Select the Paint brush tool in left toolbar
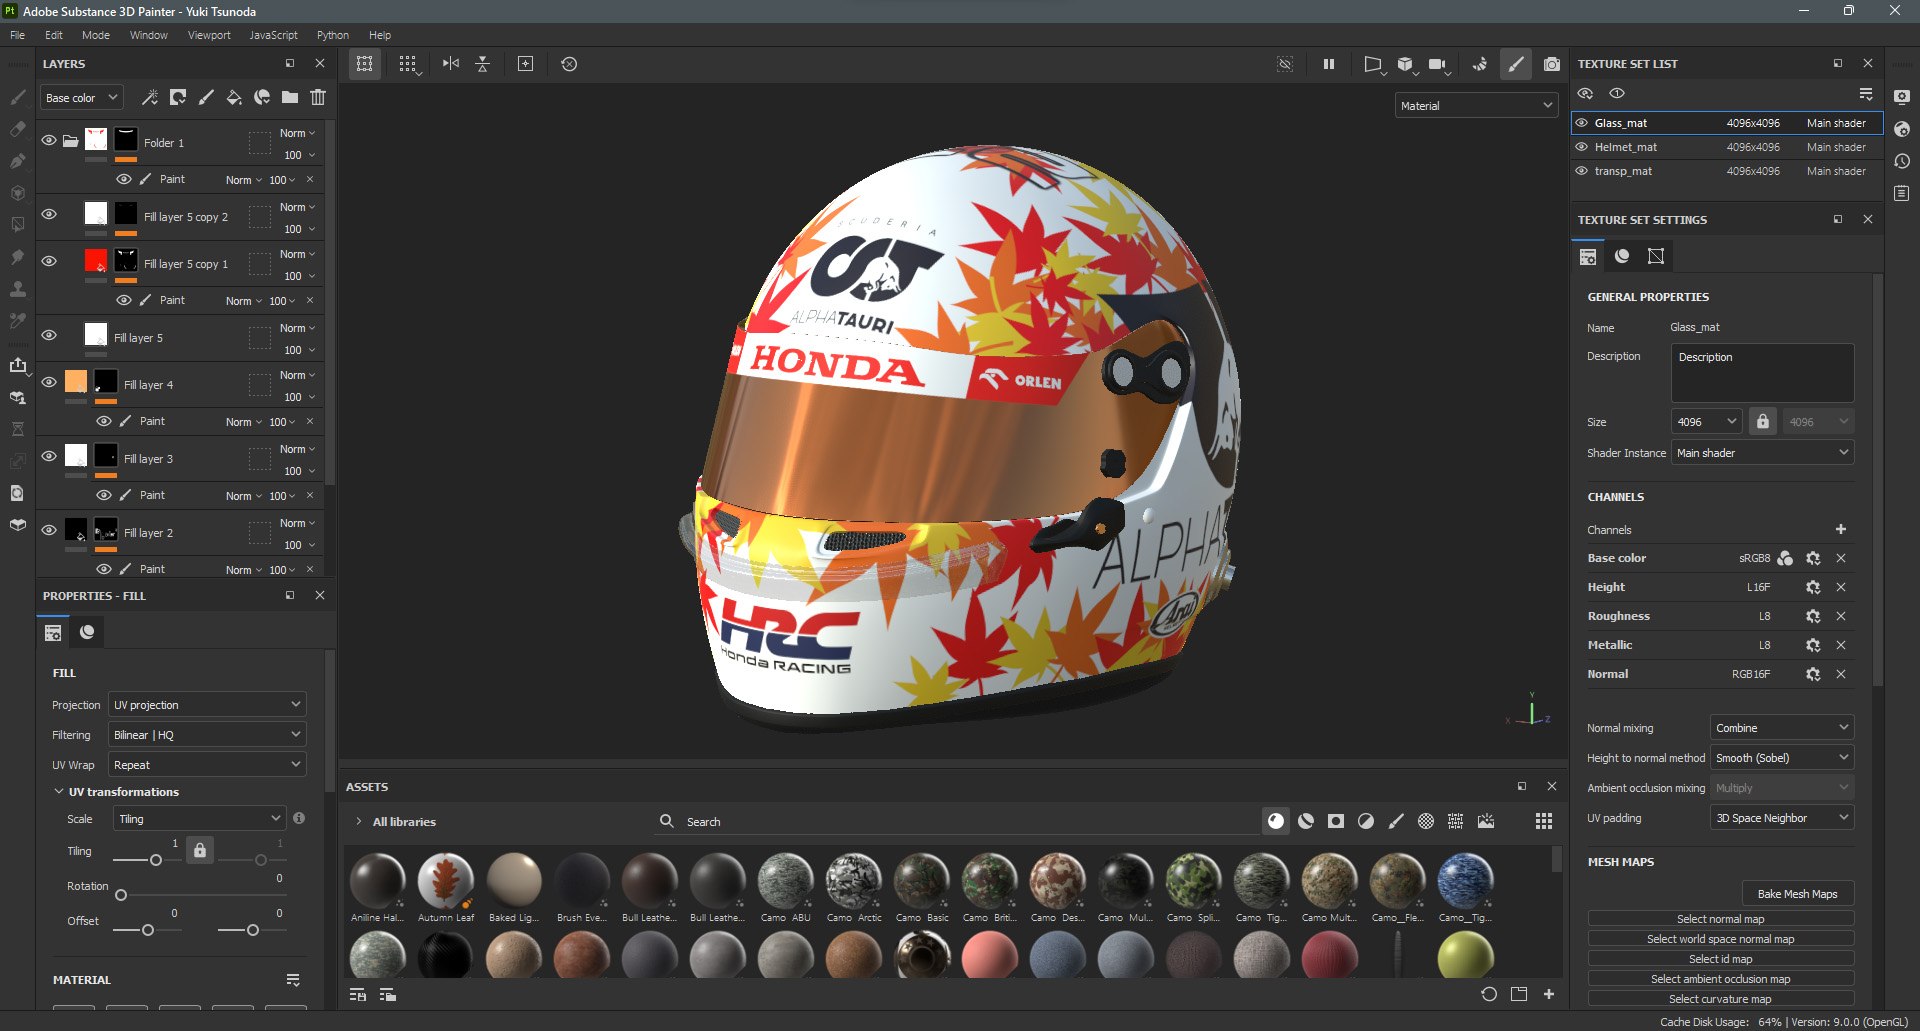Viewport: 1920px width, 1031px height. tap(17, 97)
